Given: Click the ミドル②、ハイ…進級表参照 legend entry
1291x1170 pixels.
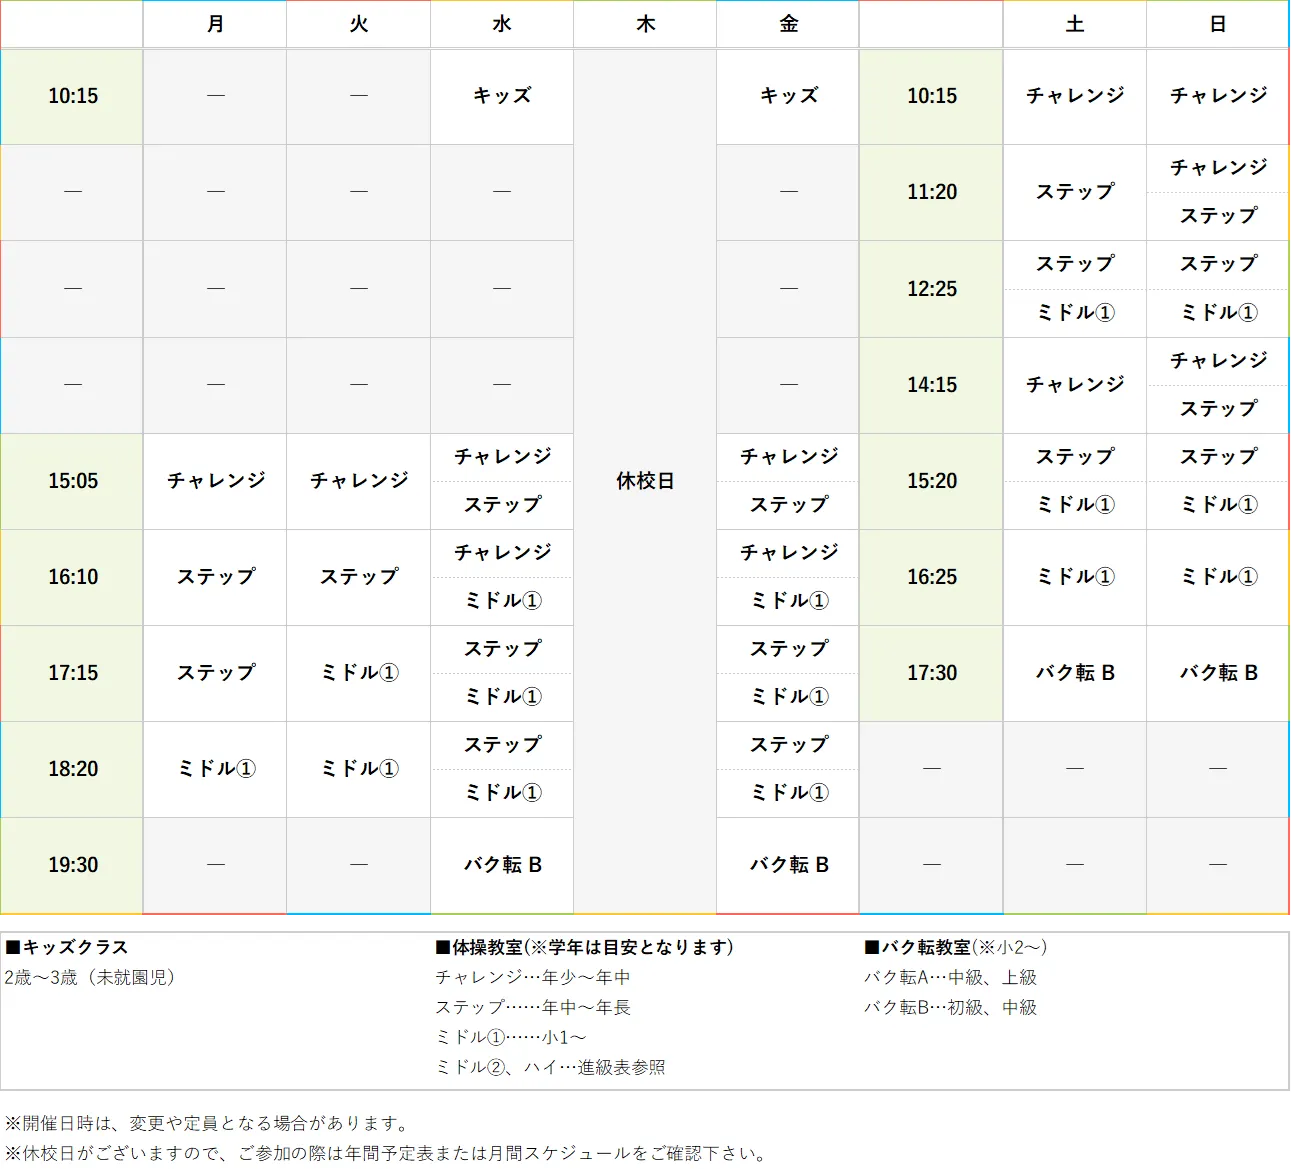Looking at the screenshot, I should point(551,1066).
